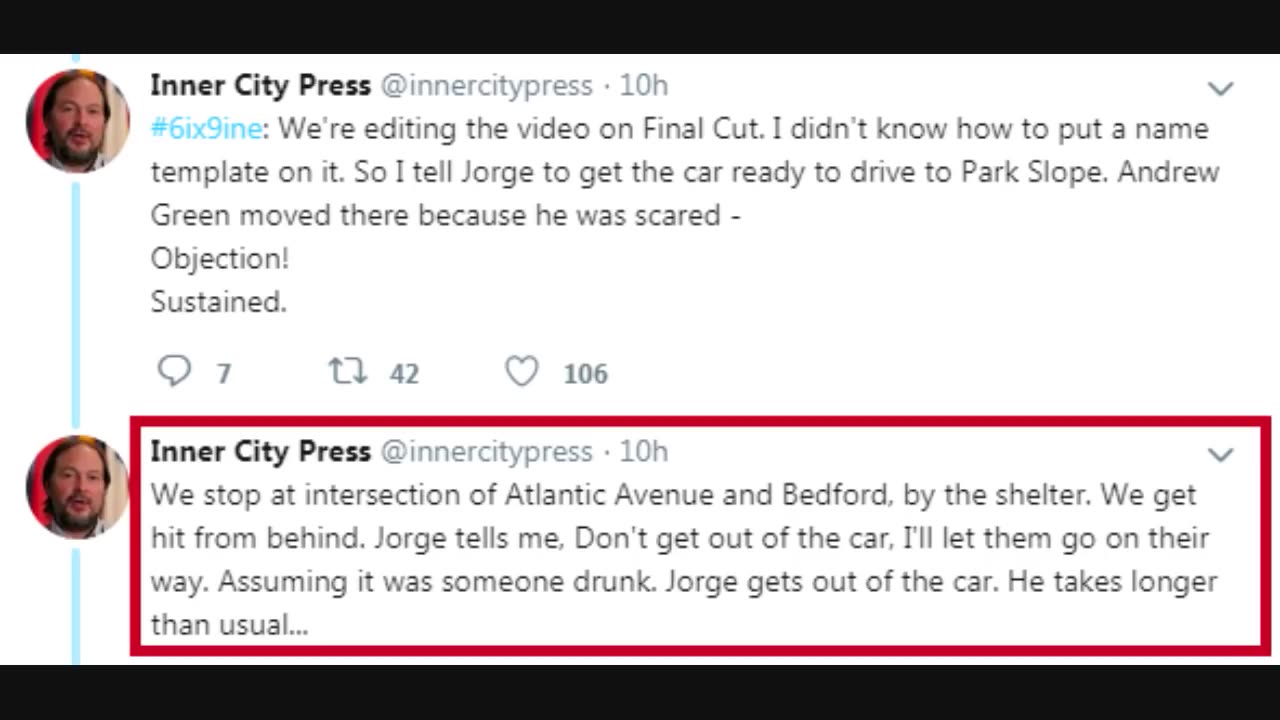The height and width of the screenshot is (720, 1280).
Task: Open the profile avatar beside the Atlantic Avenue tweet
Action: coord(77,487)
